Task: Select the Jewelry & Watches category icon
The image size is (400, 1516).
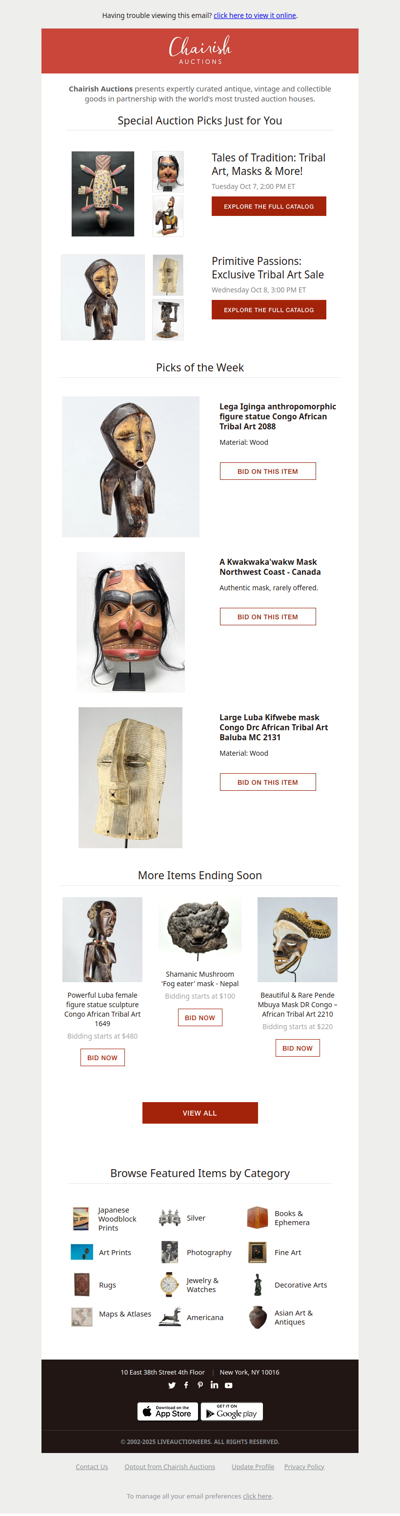Action: (170, 1285)
